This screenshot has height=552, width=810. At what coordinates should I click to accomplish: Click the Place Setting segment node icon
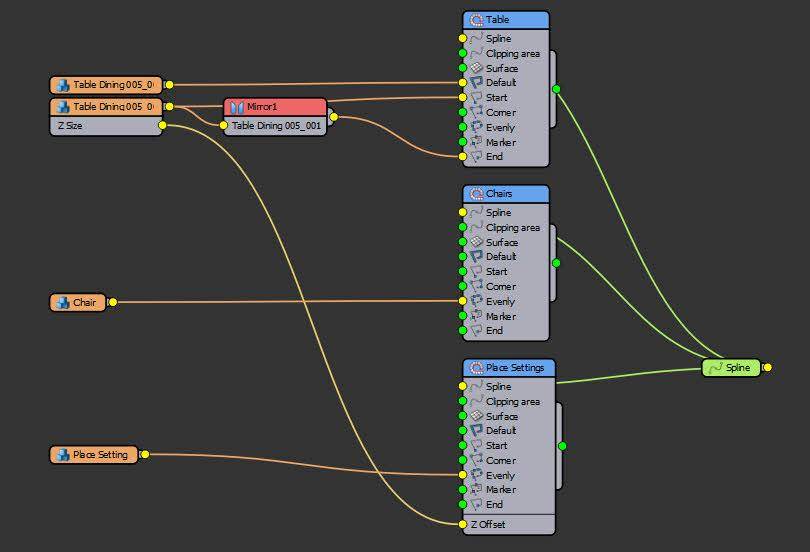click(62, 455)
